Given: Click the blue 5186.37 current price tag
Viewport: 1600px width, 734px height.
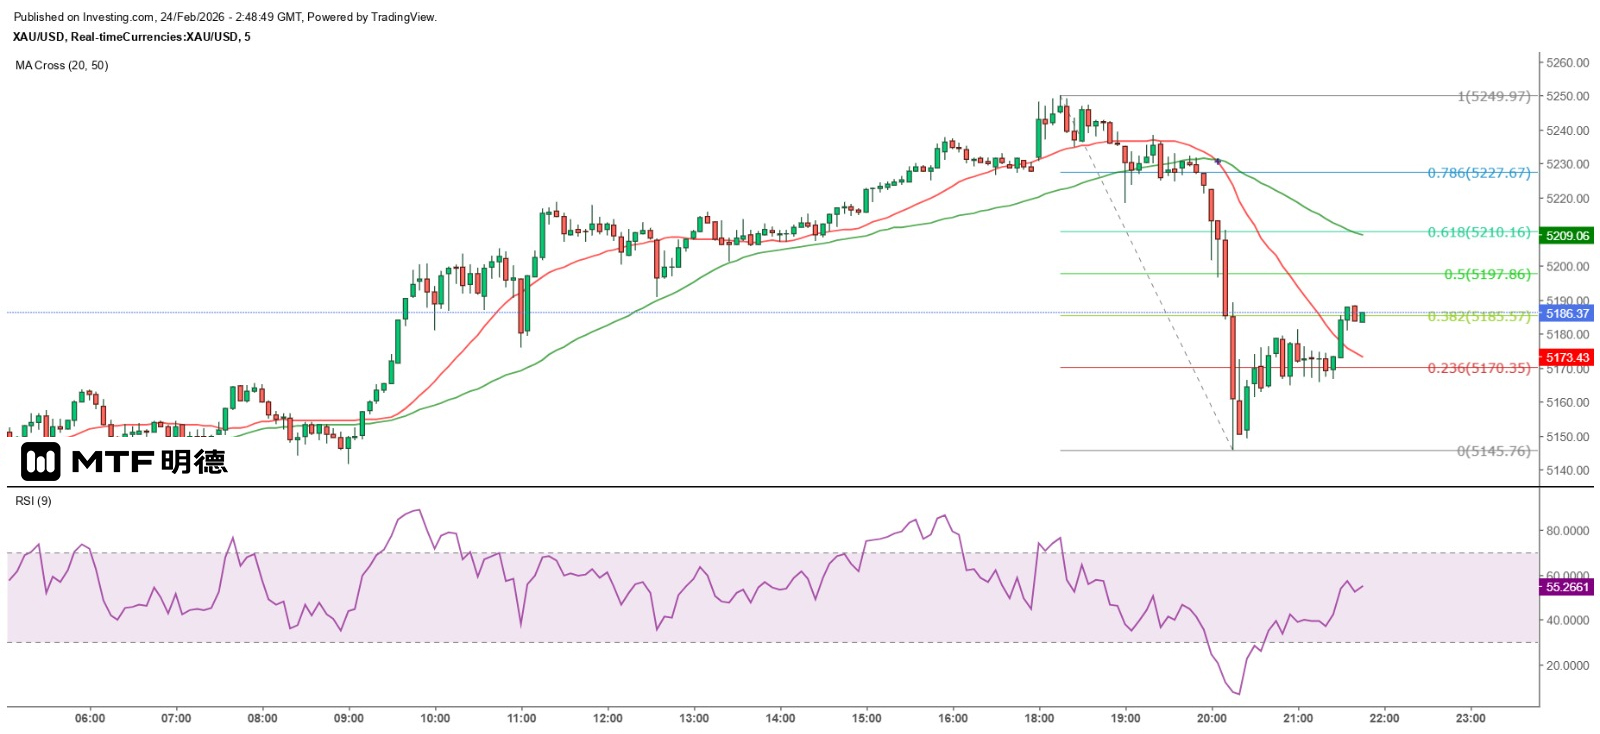Looking at the screenshot, I should (1567, 314).
